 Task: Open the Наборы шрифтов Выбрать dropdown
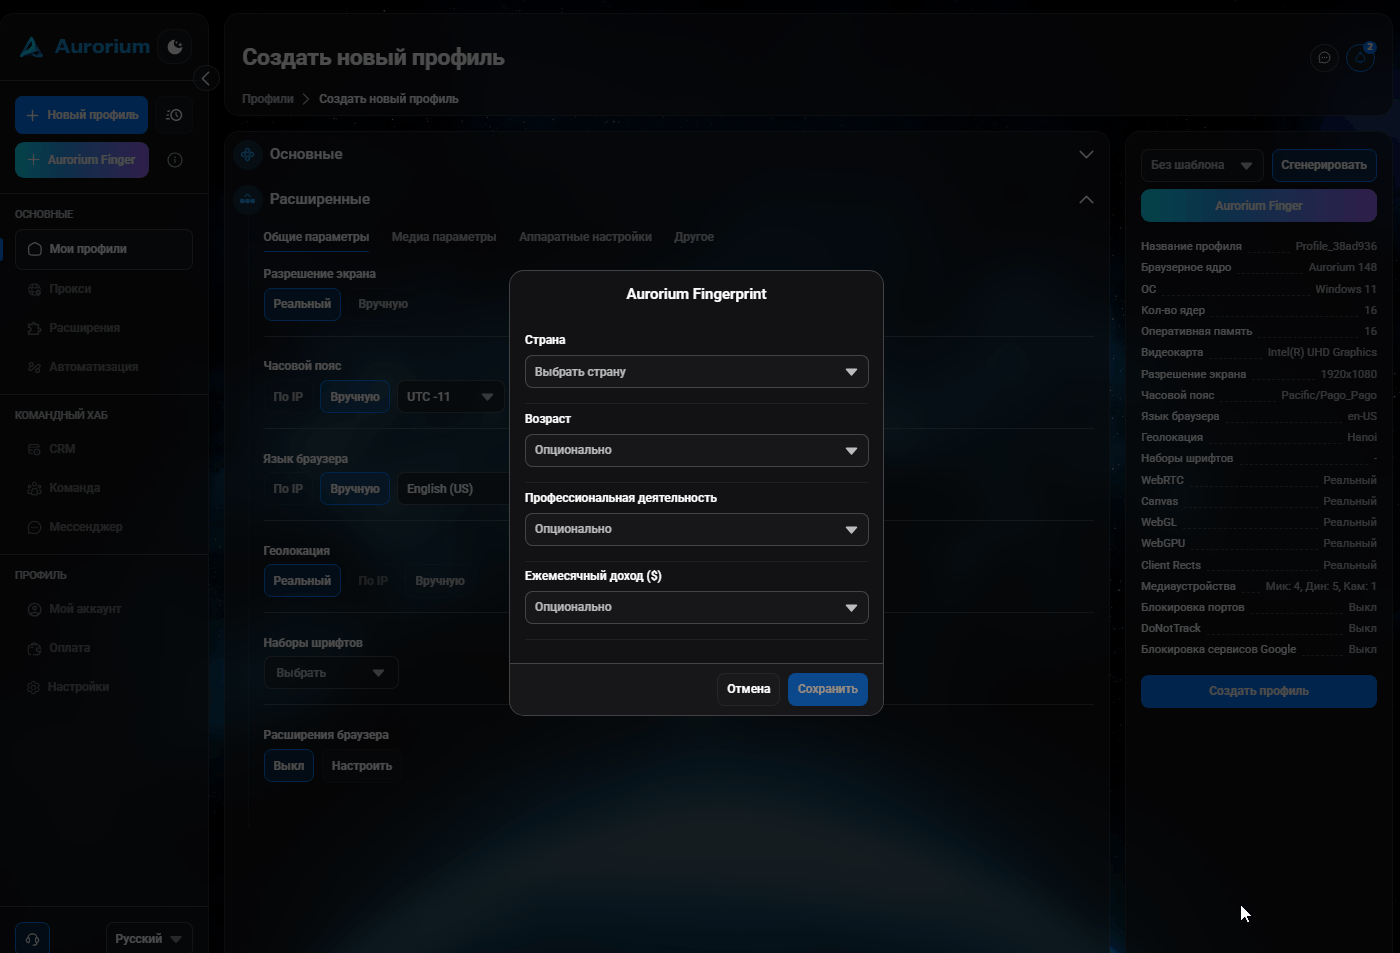(x=331, y=673)
